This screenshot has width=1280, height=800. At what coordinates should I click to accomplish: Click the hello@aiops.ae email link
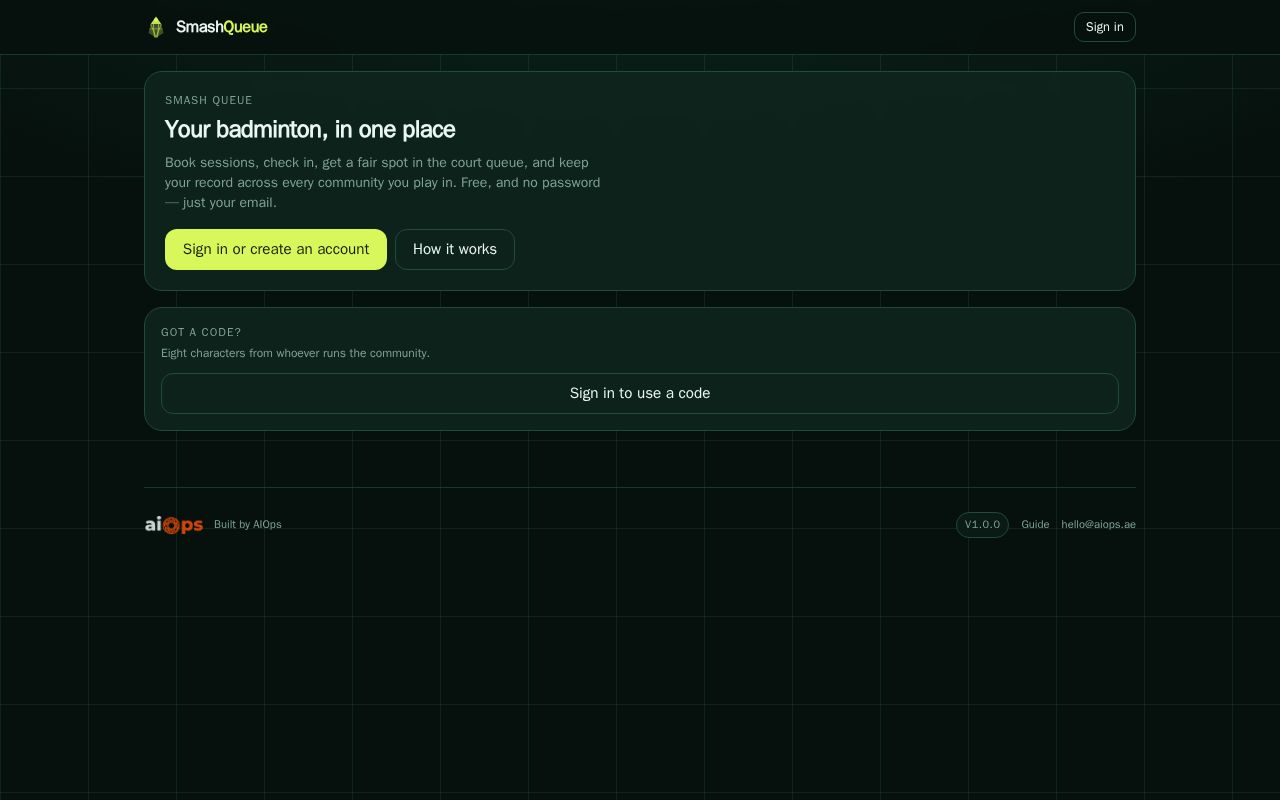tap(1098, 525)
